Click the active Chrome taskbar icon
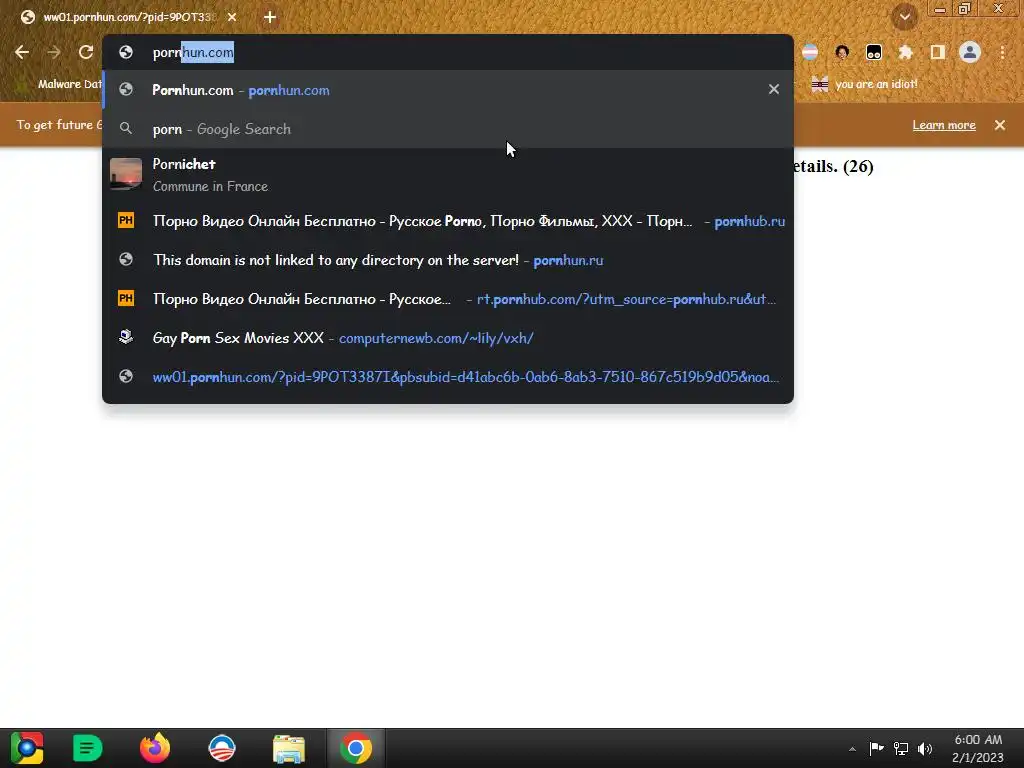The width and height of the screenshot is (1024, 768). click(356, 748)
